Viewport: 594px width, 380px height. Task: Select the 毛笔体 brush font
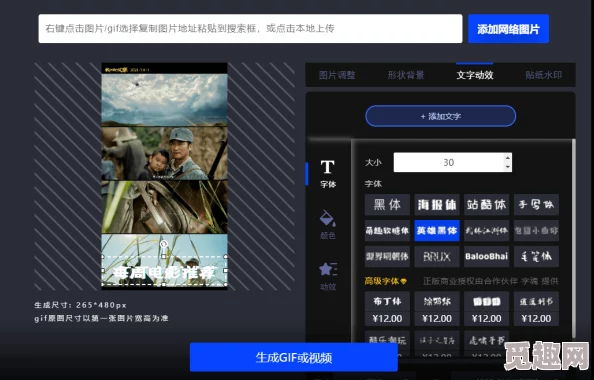pos(536,256)
